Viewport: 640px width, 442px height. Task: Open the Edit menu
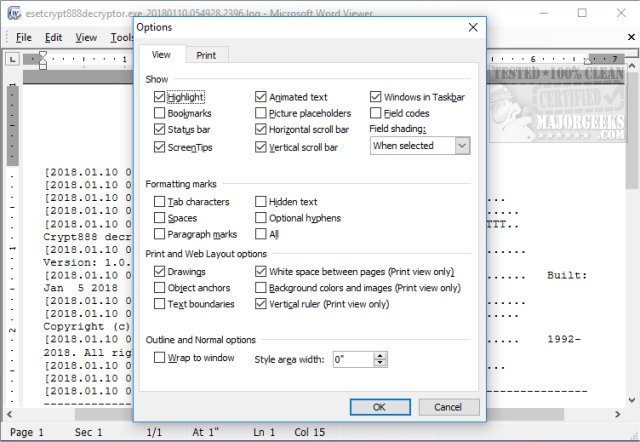(x=53, y=38)
